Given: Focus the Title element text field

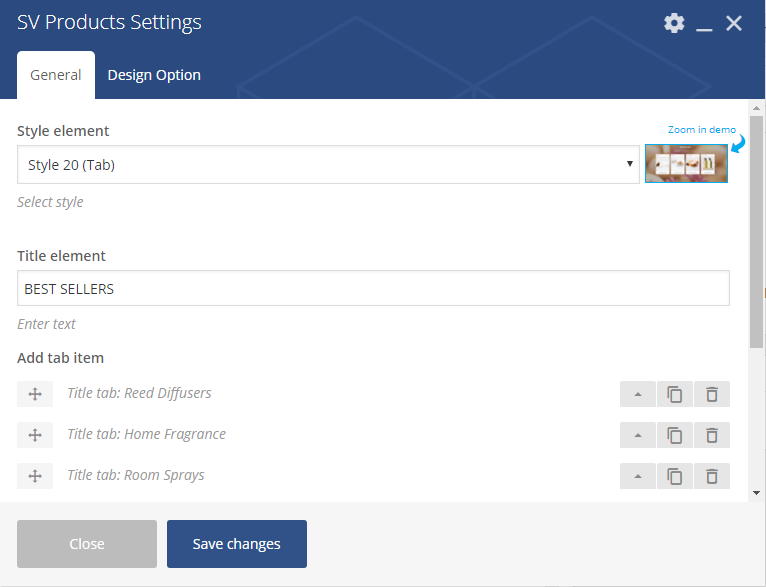Looking at the screenshot, I should (373, 288).
